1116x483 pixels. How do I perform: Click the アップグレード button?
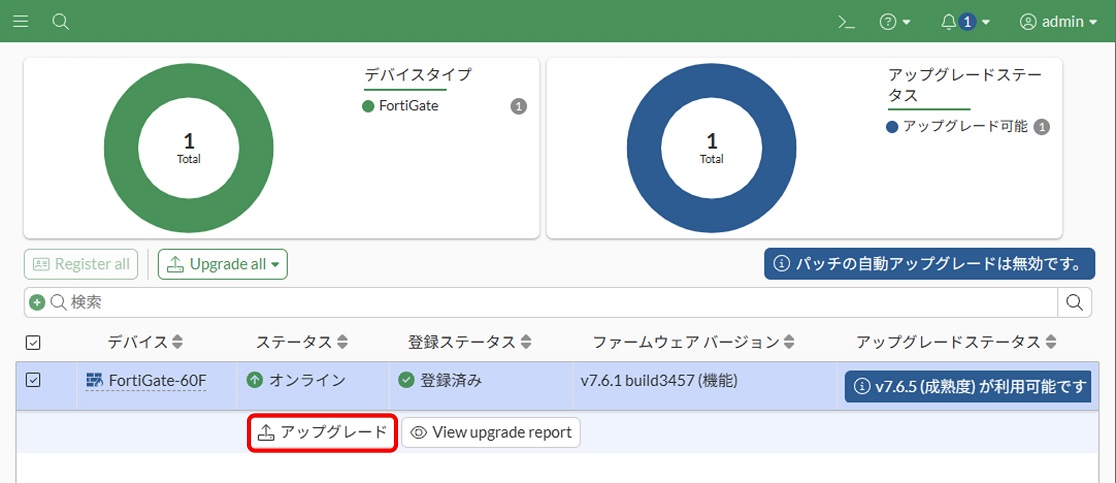click(x=322, y=433)
